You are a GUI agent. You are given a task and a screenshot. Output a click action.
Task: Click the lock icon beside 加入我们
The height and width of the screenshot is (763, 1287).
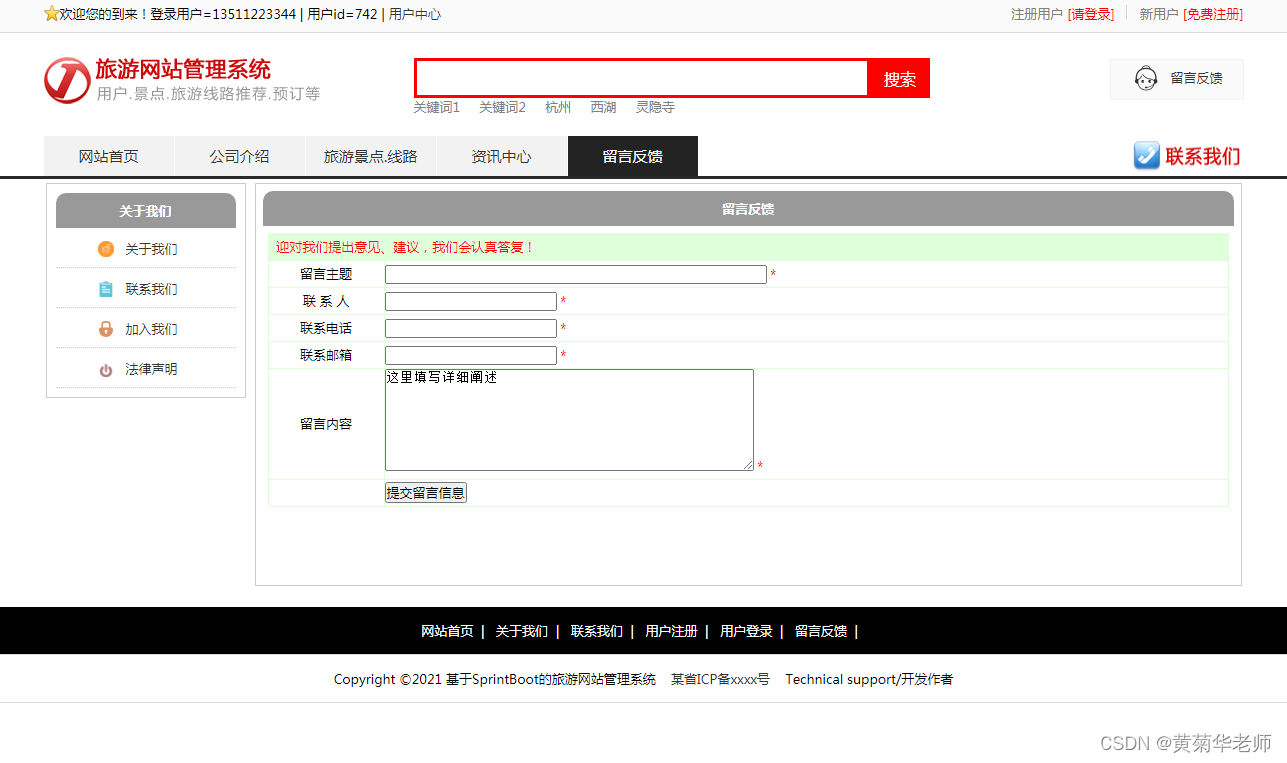(106, 329)
